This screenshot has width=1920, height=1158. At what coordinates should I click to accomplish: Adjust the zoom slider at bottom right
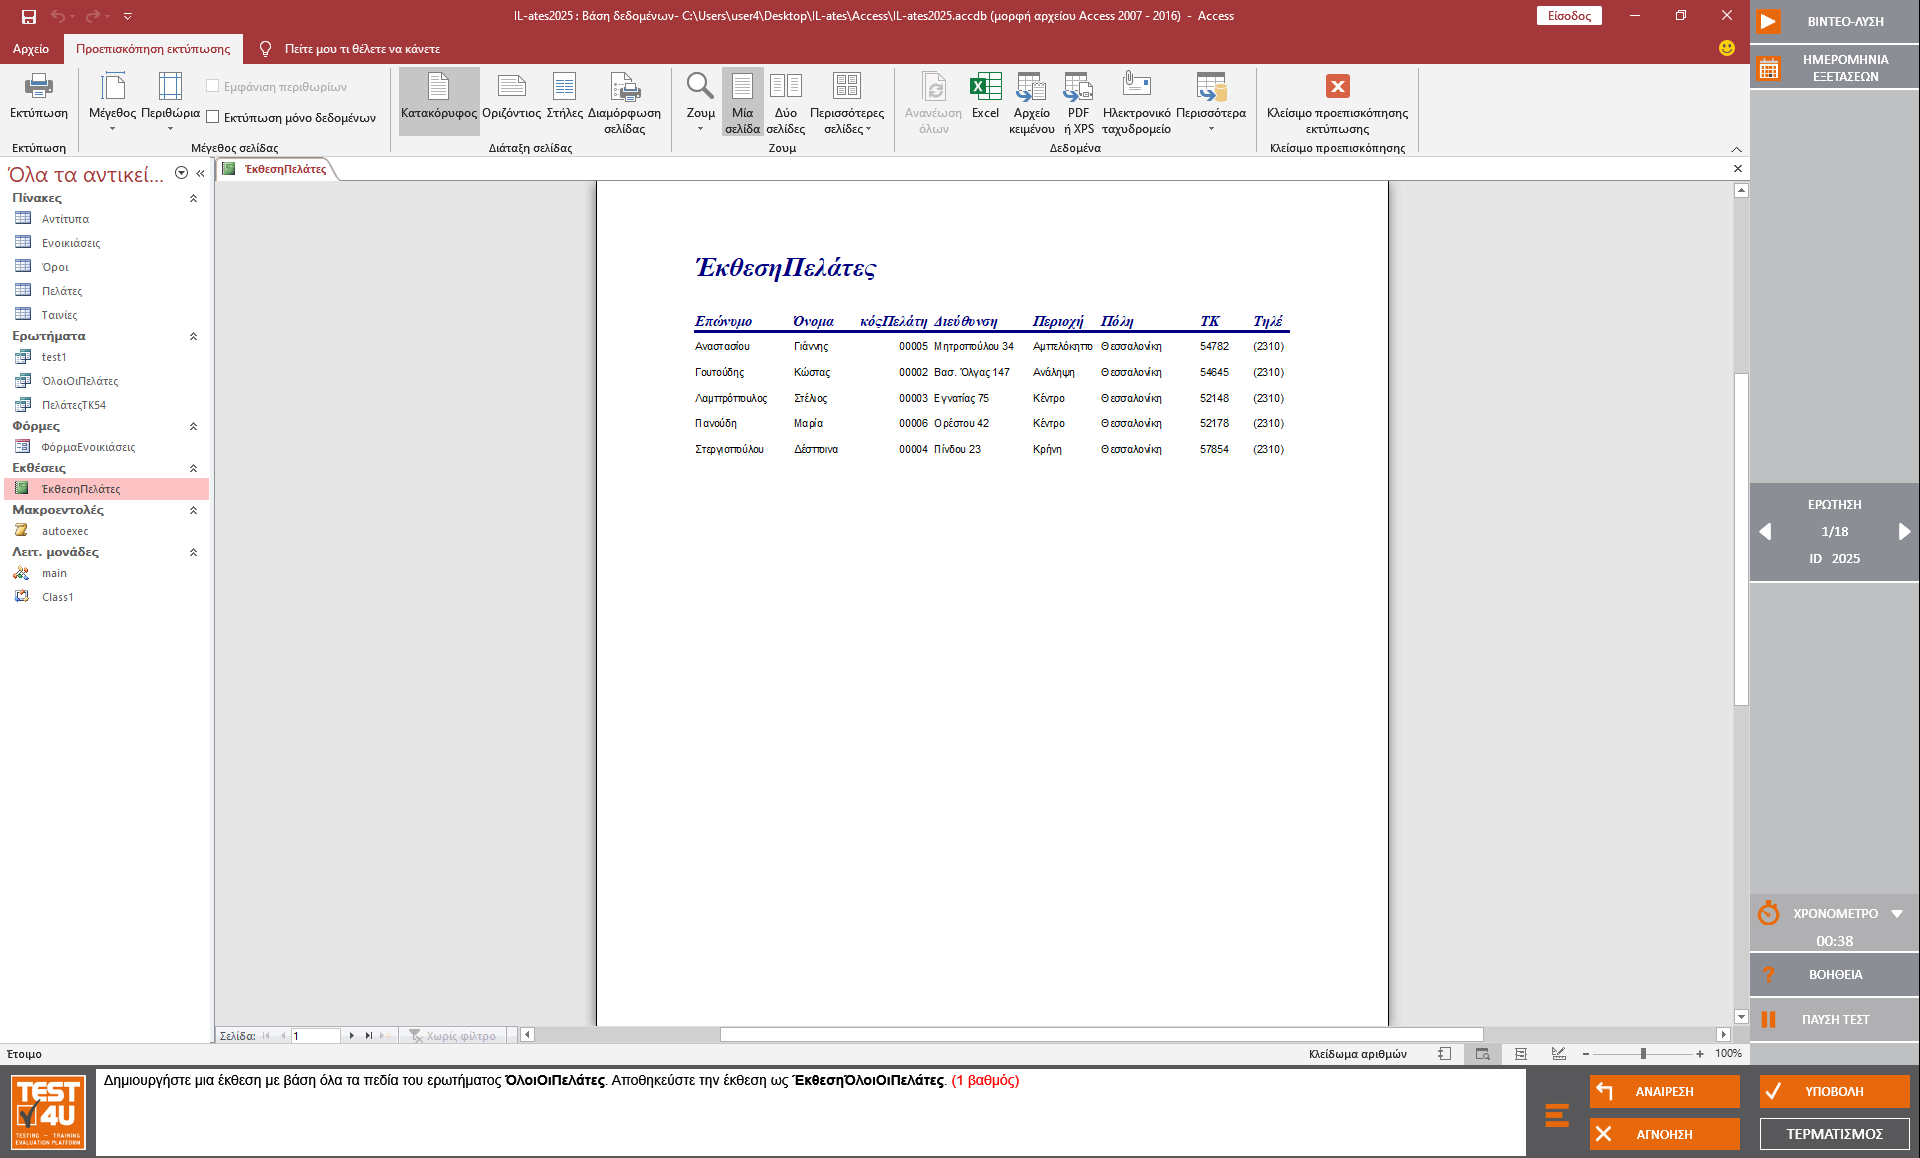[1643, 1053]
